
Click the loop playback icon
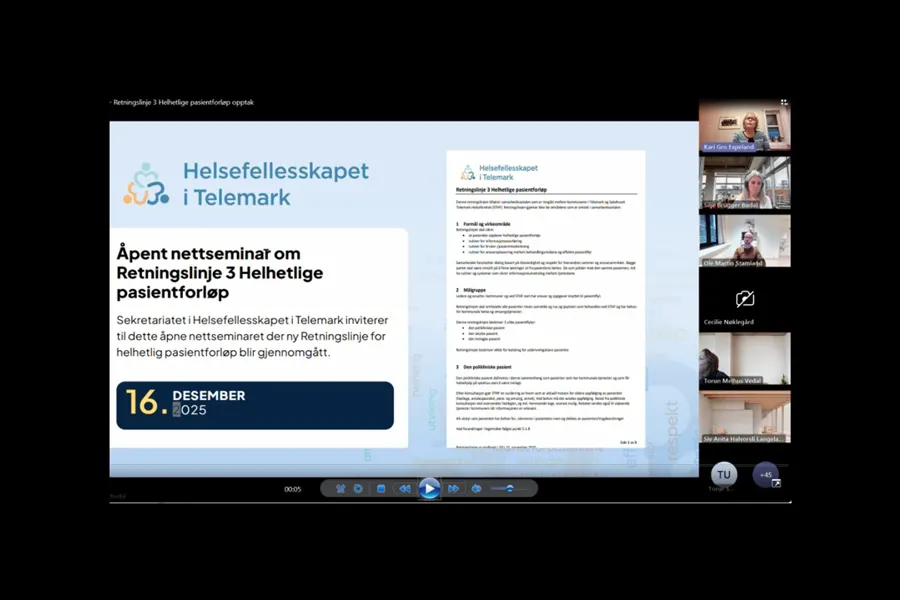coord(358,489)
